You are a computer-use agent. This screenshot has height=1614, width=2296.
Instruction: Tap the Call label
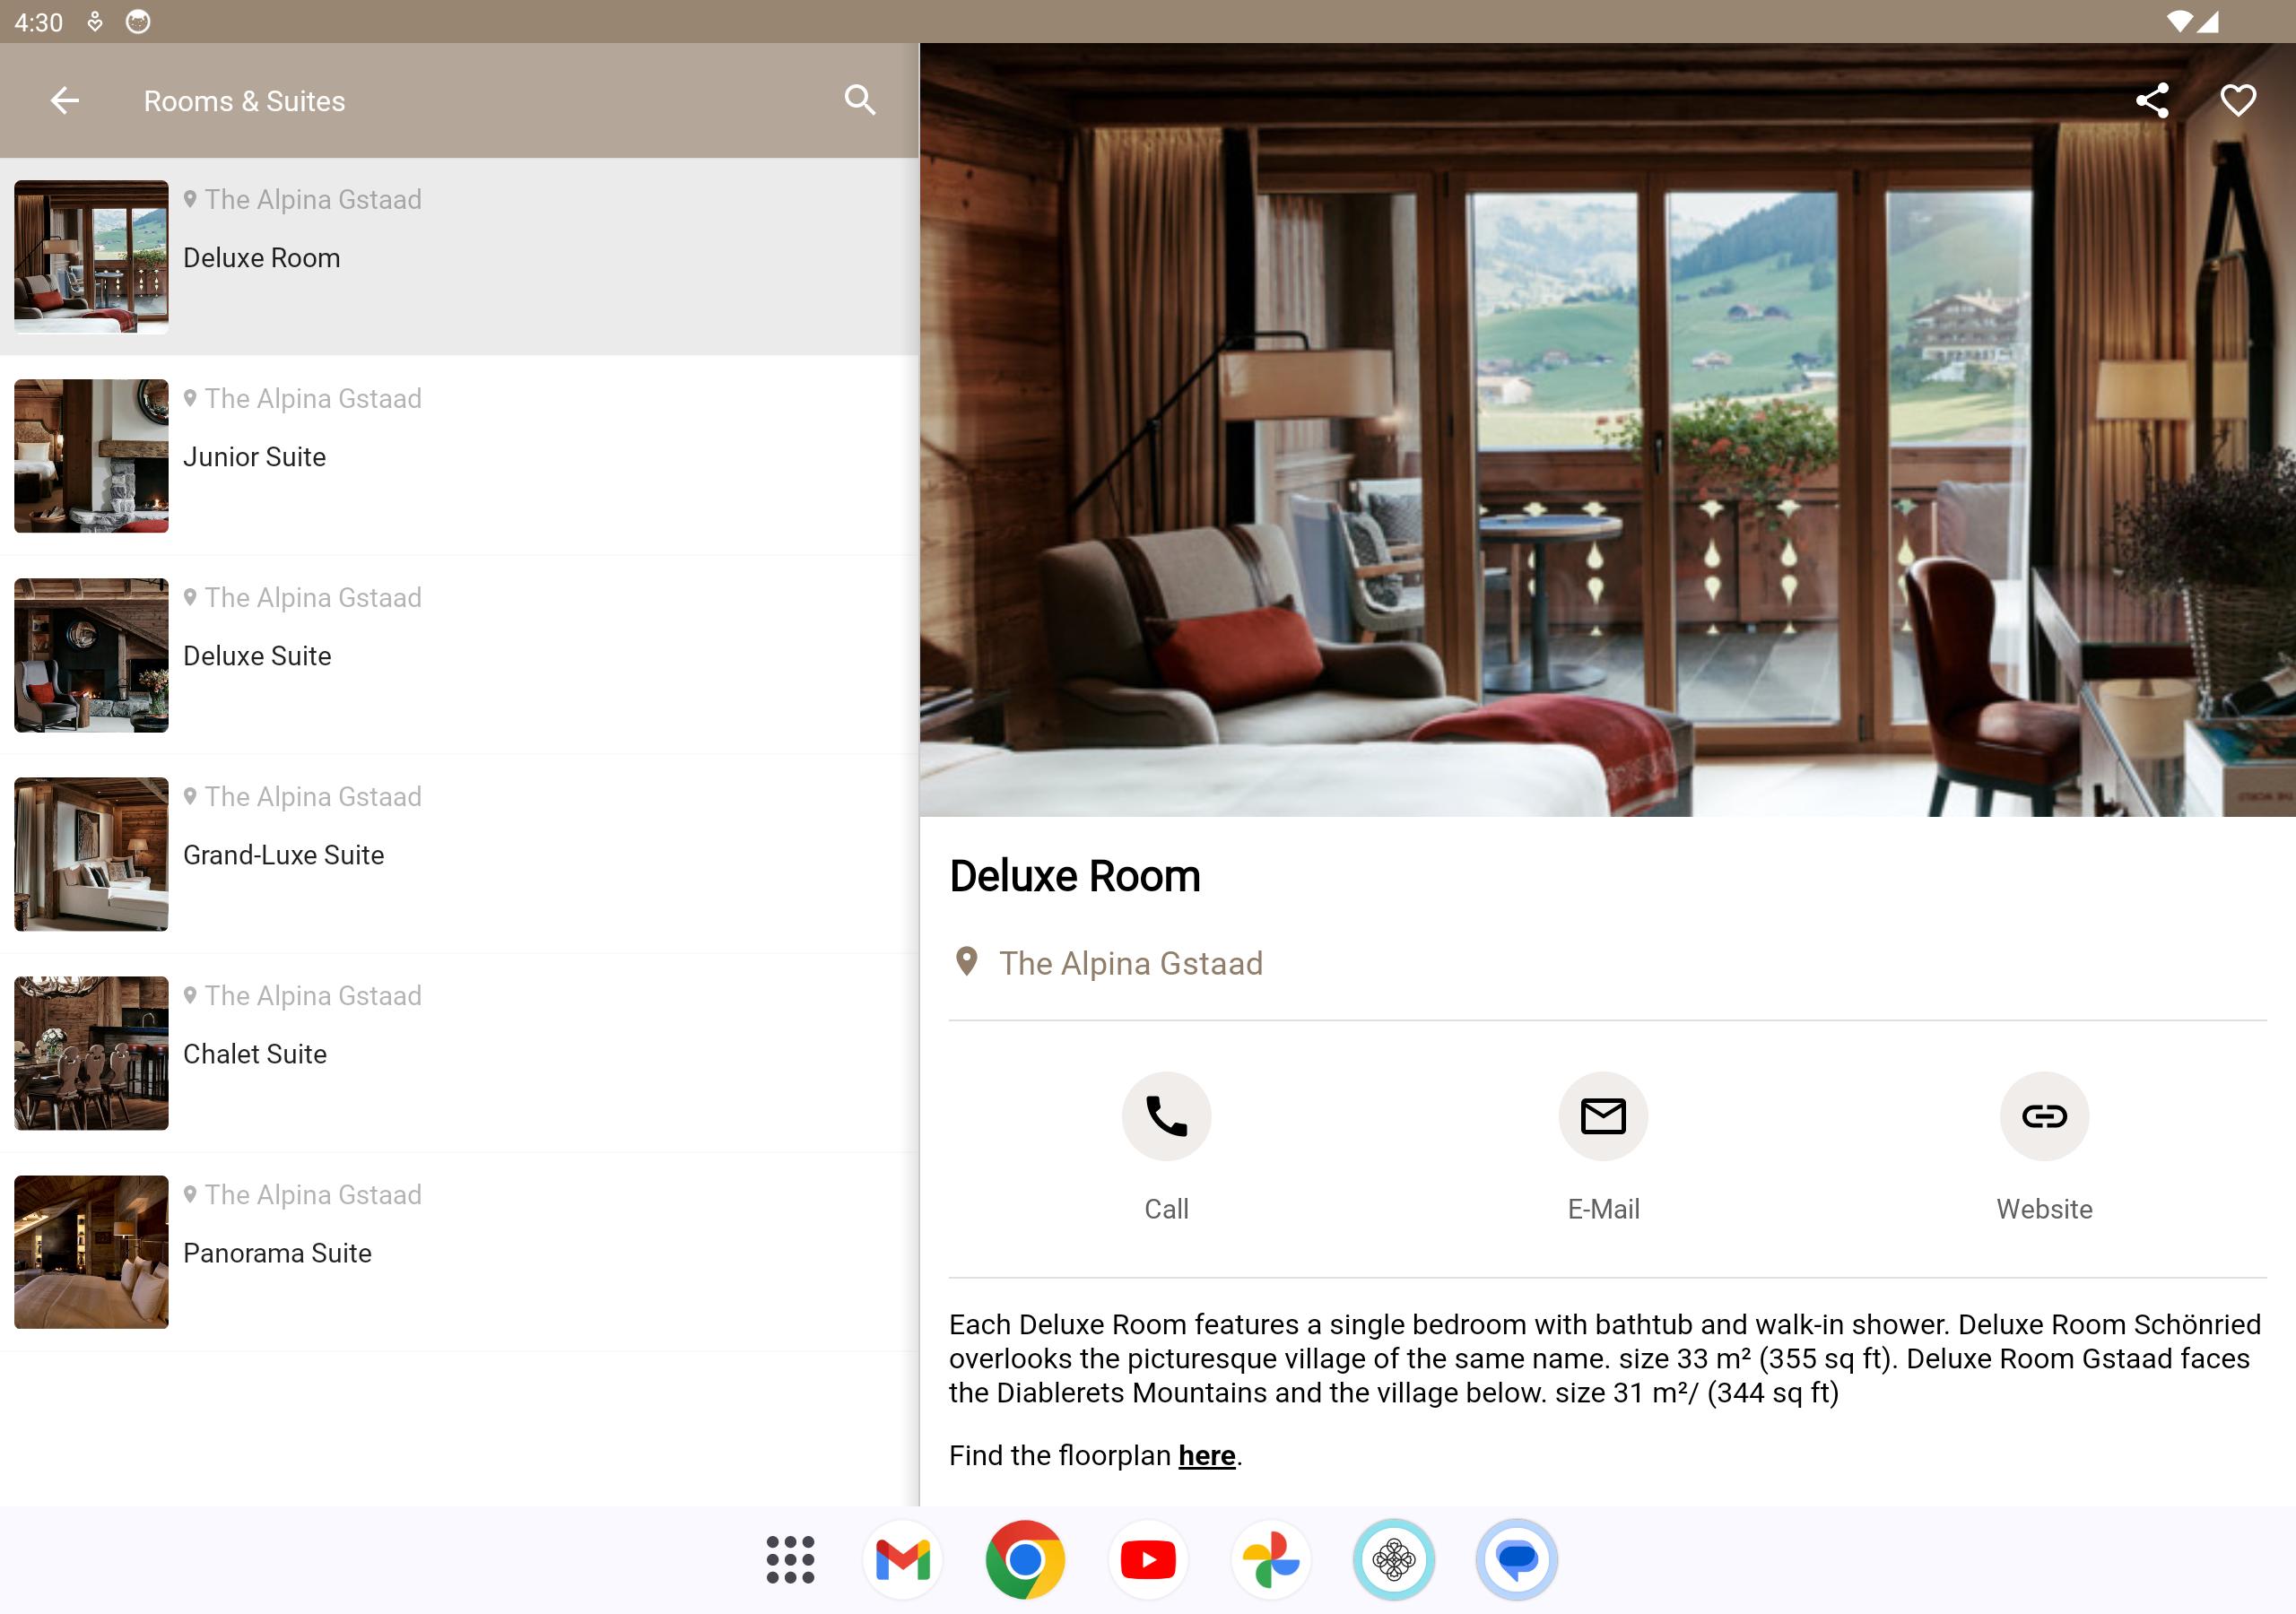[1166, 1208]
